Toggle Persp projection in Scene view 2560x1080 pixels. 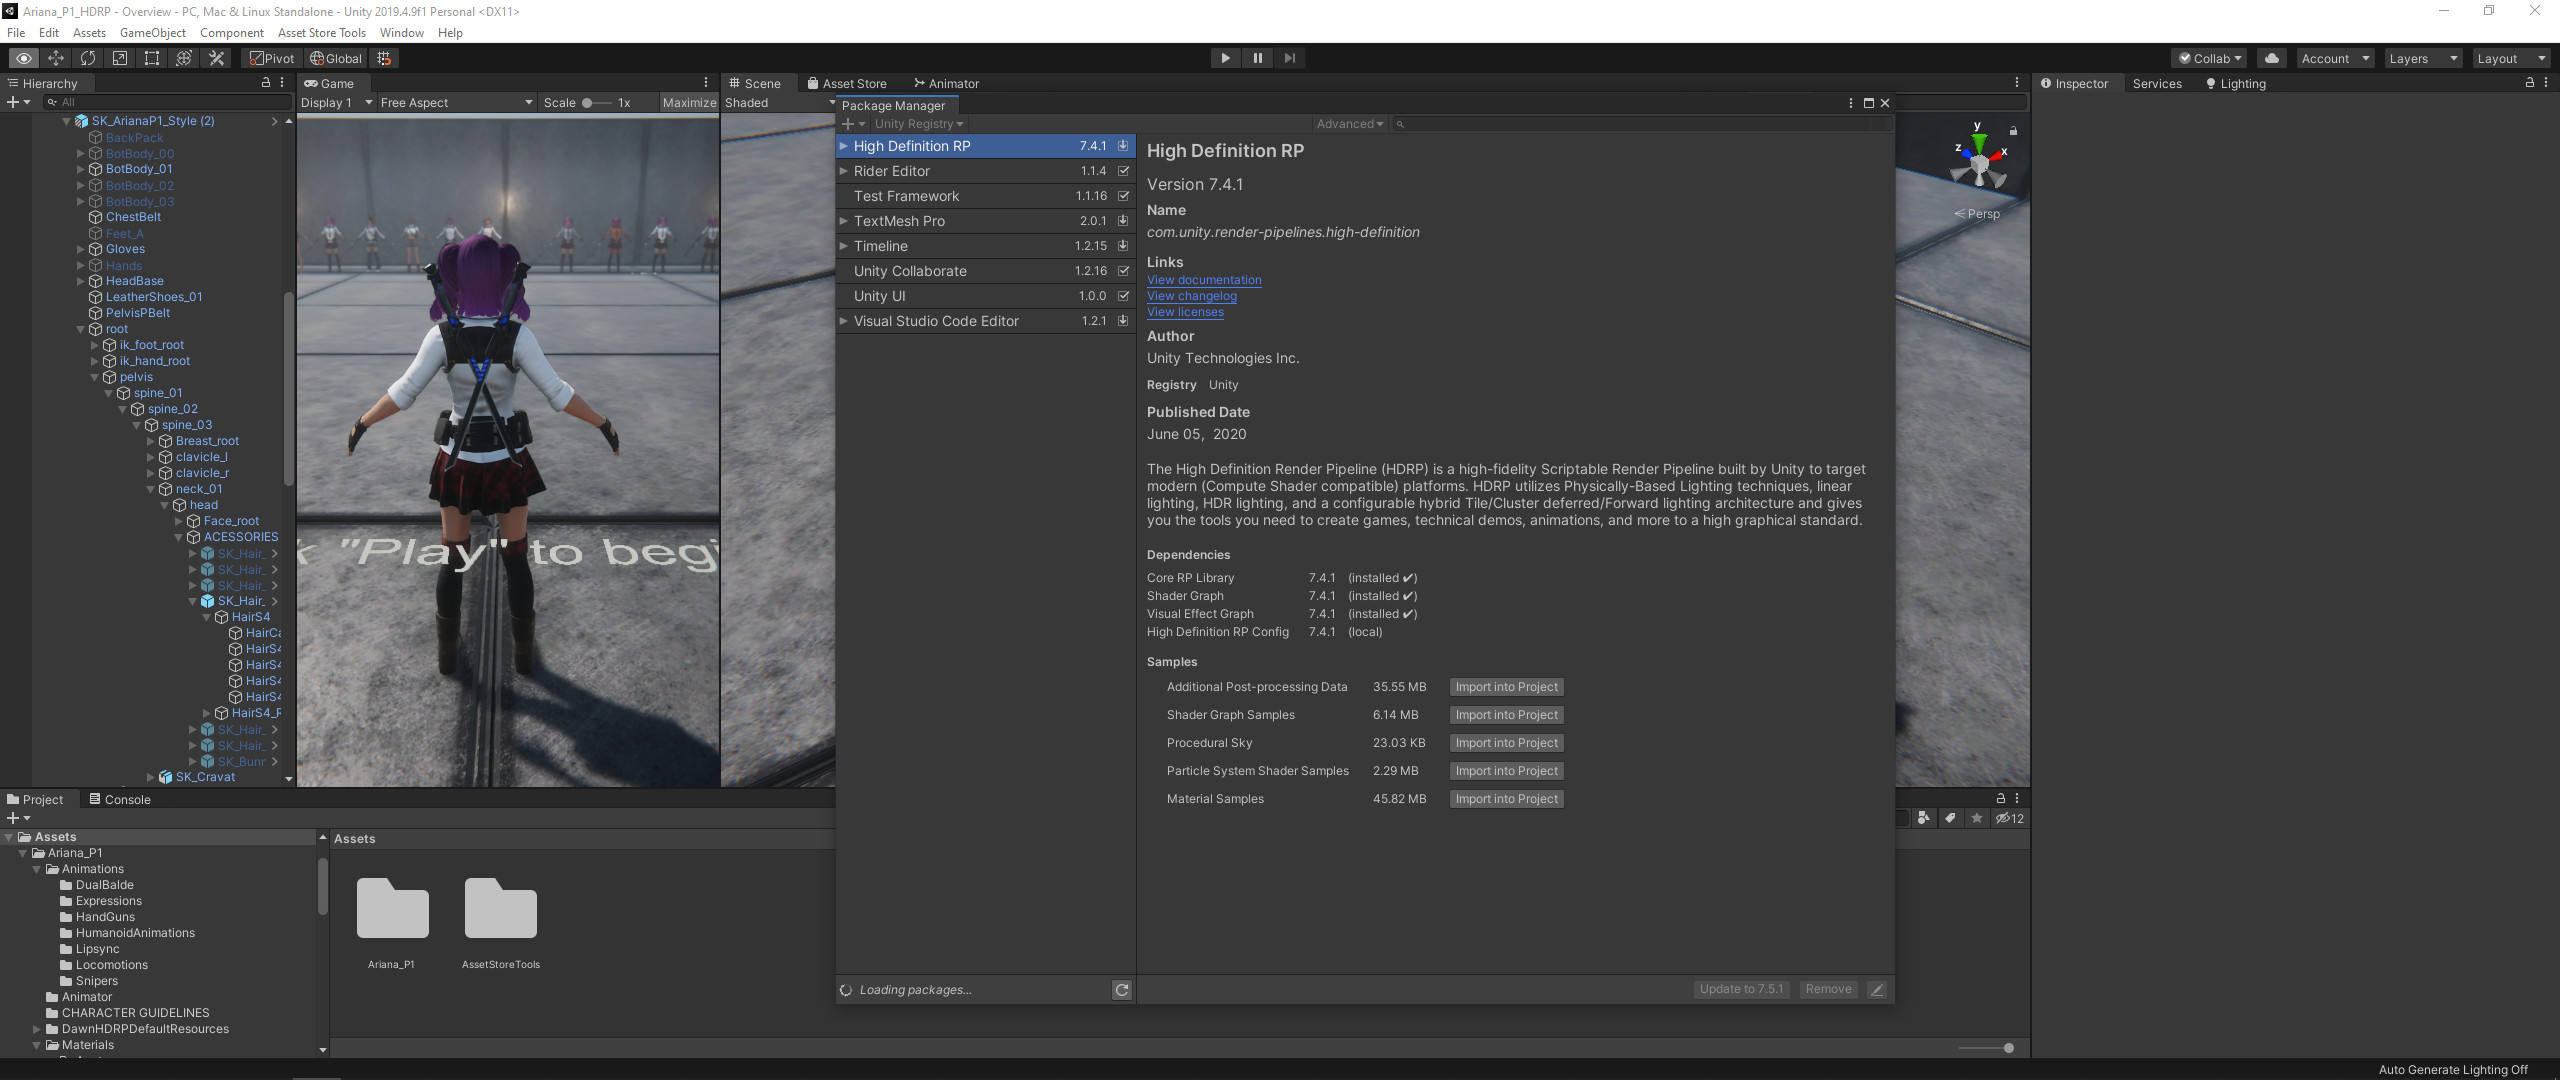point(1977,214)
